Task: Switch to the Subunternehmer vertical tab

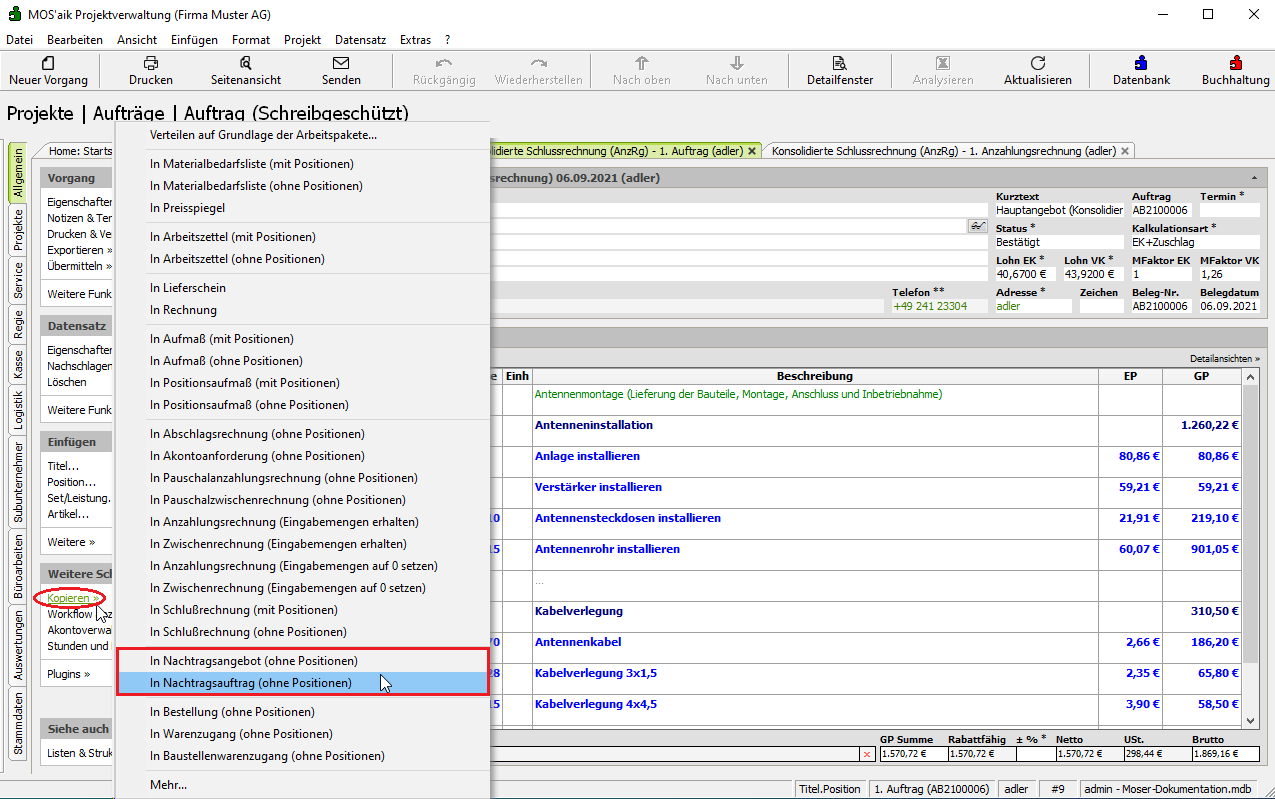Action: [18, 480]
